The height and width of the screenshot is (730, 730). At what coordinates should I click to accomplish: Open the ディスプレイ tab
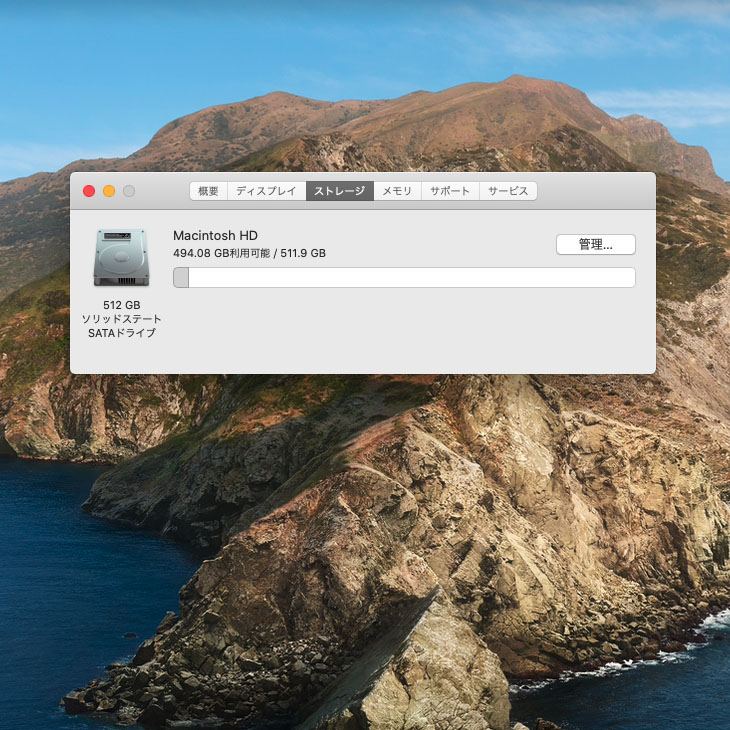[266, 191]
